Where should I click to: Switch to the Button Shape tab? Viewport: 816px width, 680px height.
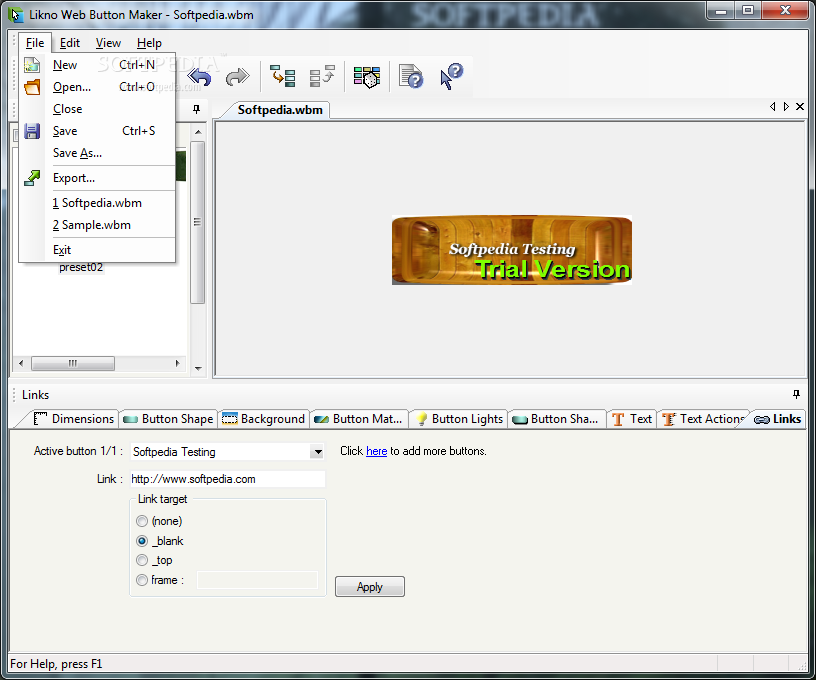click(168, 419)
